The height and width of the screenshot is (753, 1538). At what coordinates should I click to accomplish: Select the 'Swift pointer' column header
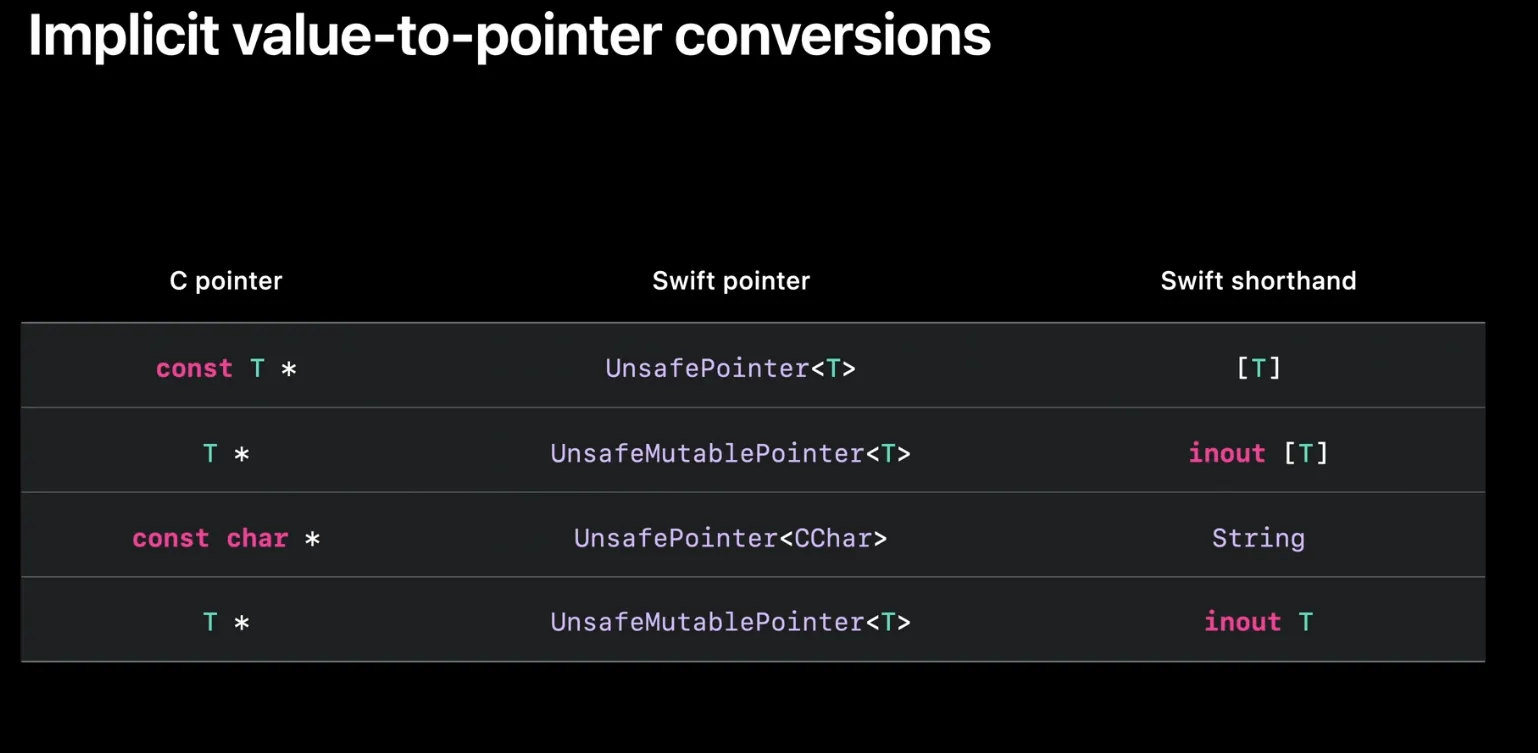pos(731,281)
